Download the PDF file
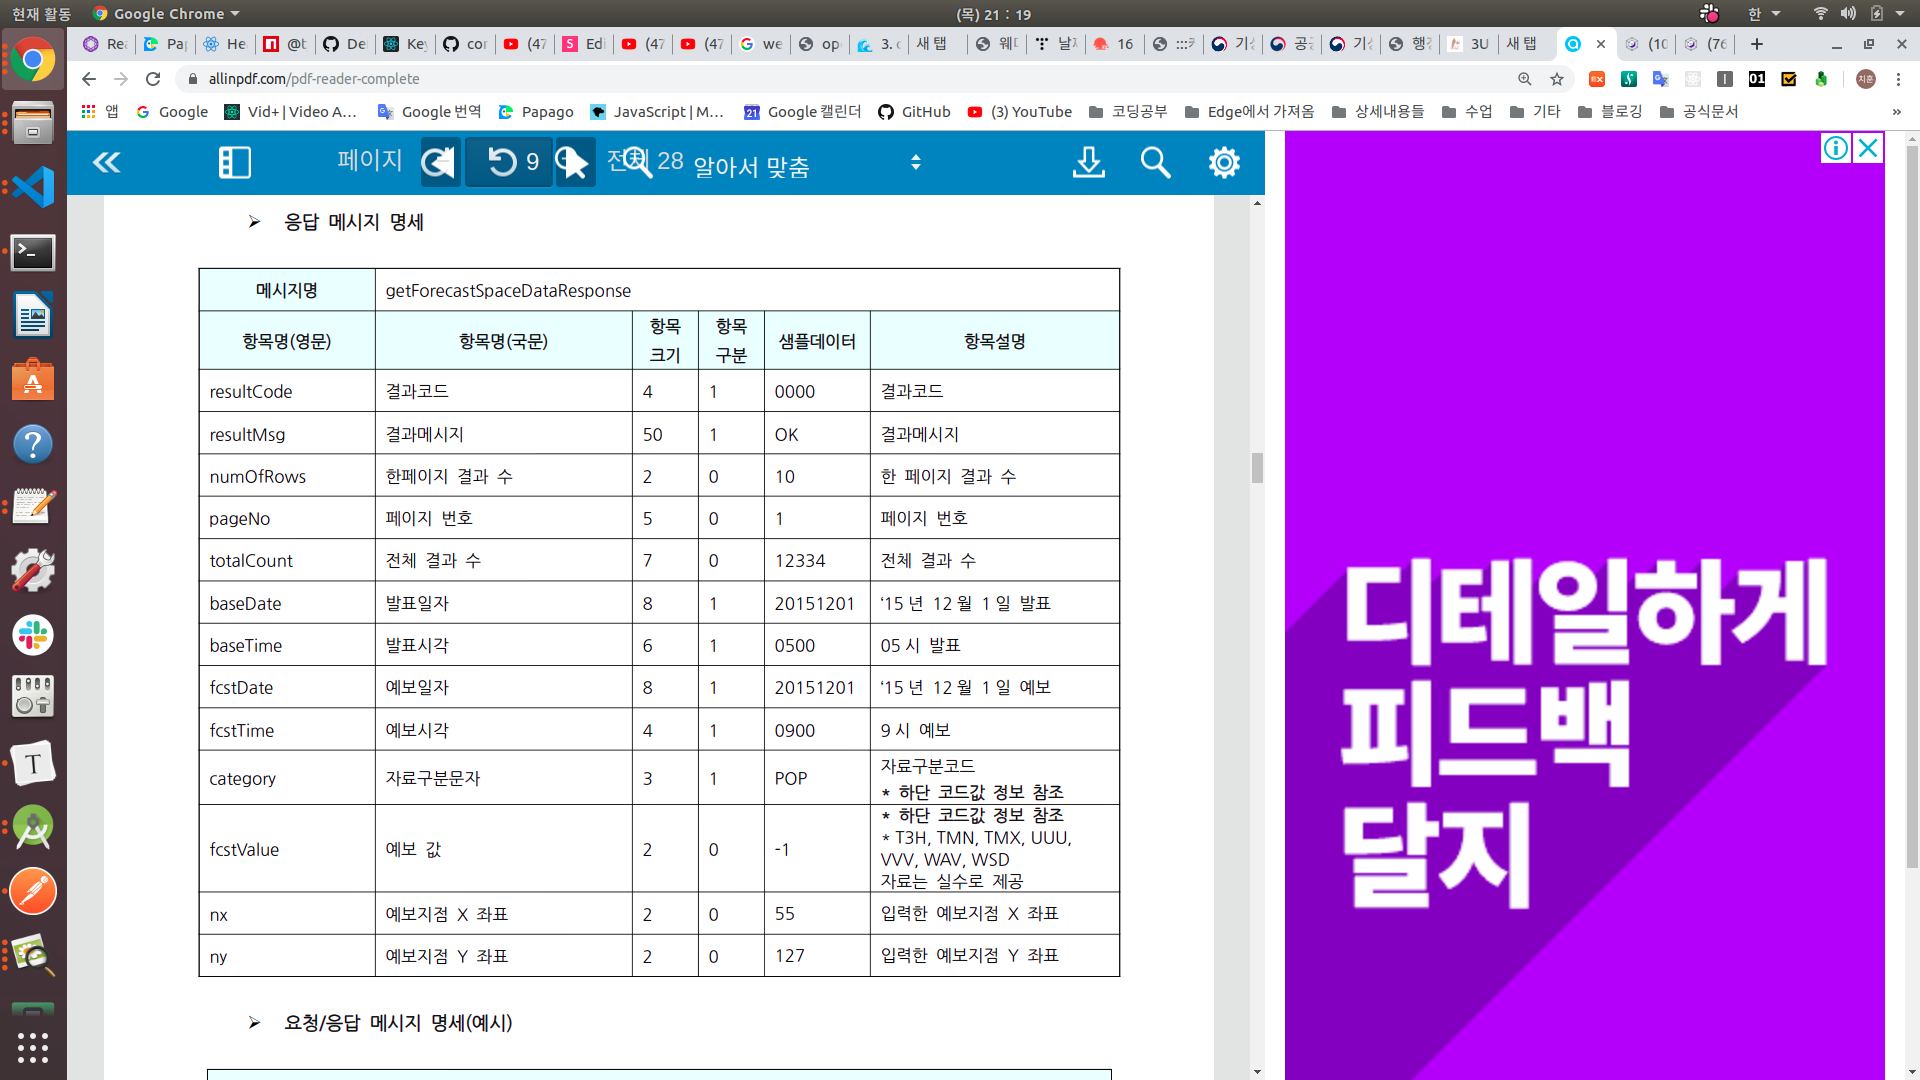 [x=1088, y=162]
